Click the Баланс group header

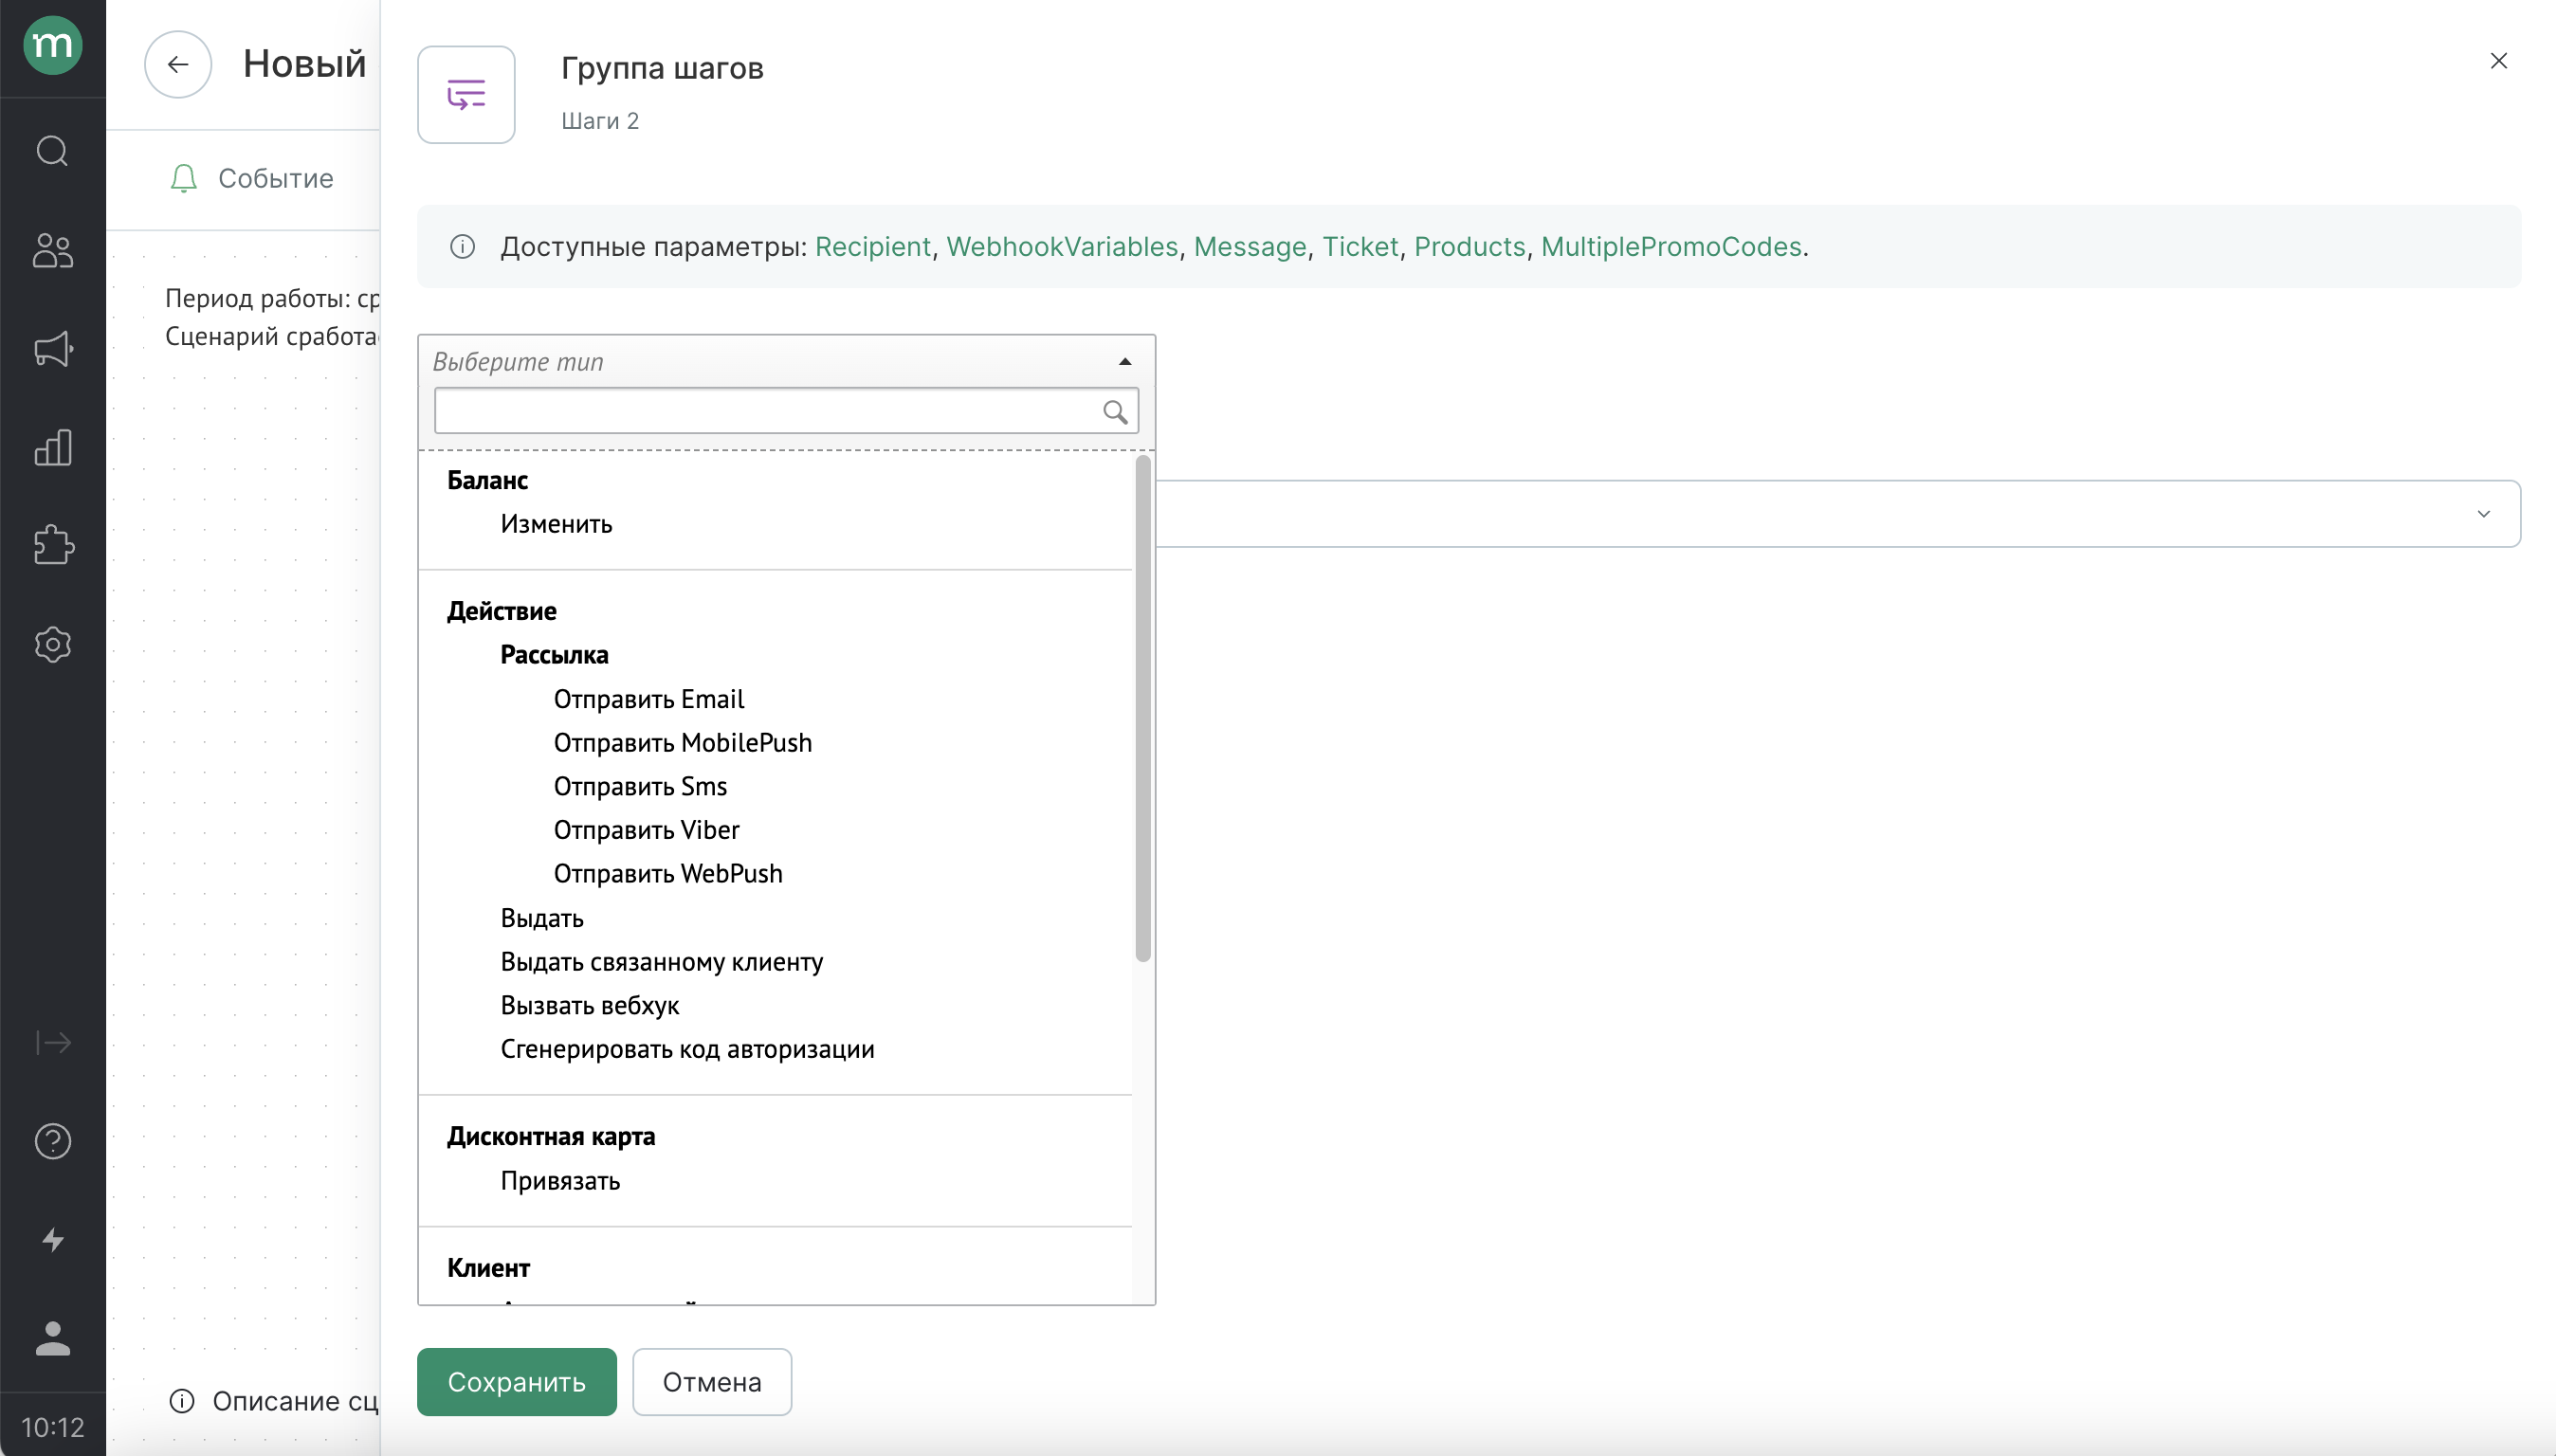click(x=487, y=480)
